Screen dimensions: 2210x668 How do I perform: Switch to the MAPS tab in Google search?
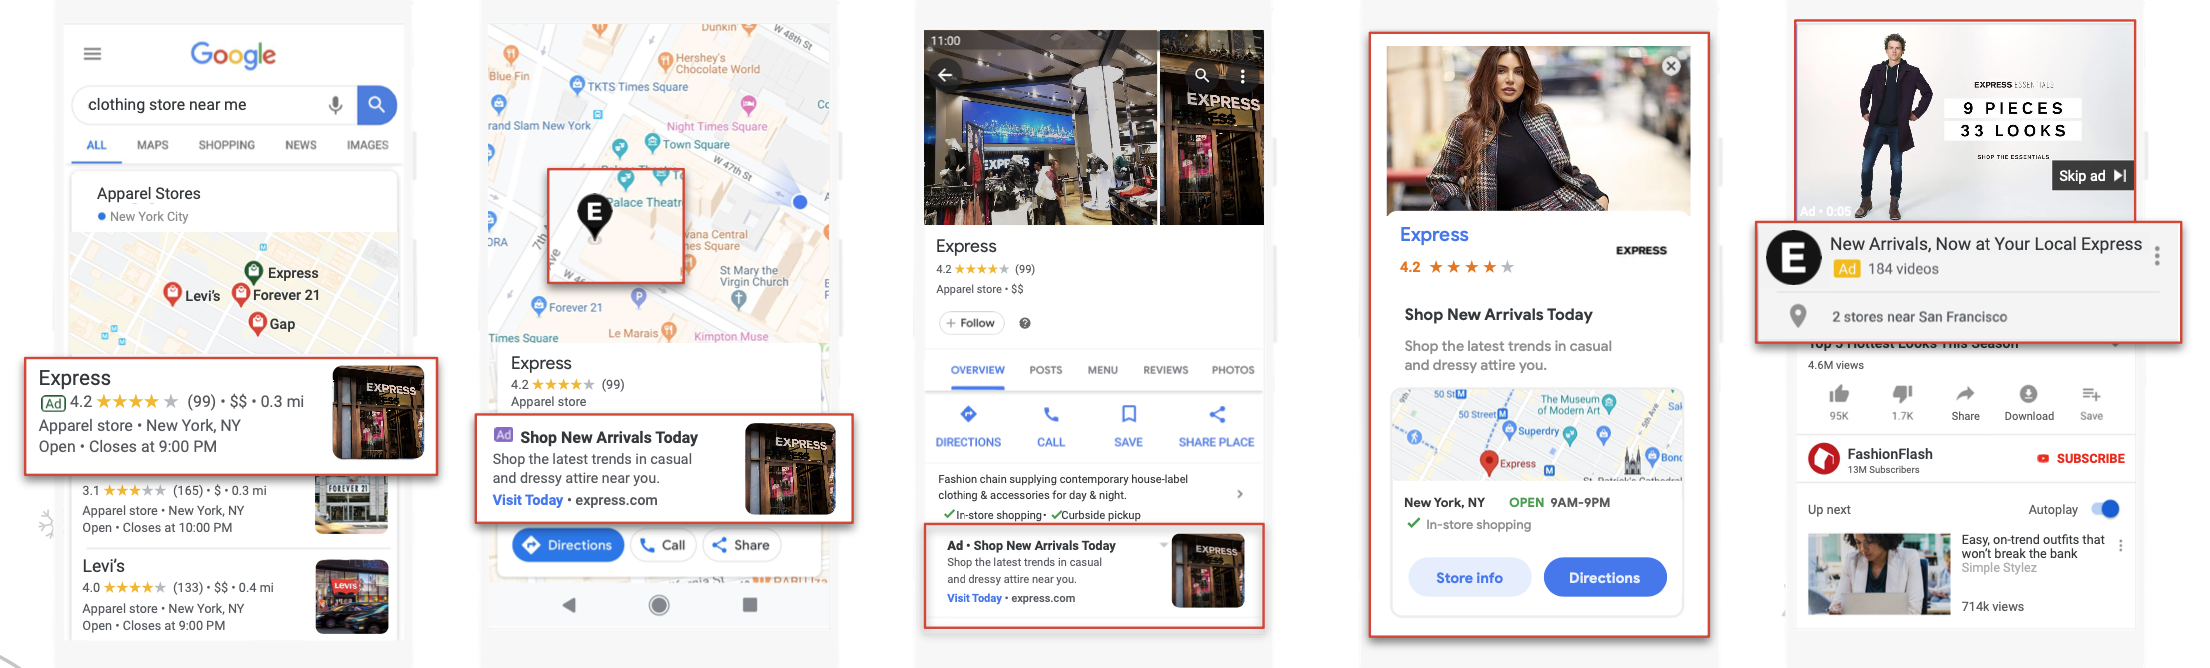153,145
